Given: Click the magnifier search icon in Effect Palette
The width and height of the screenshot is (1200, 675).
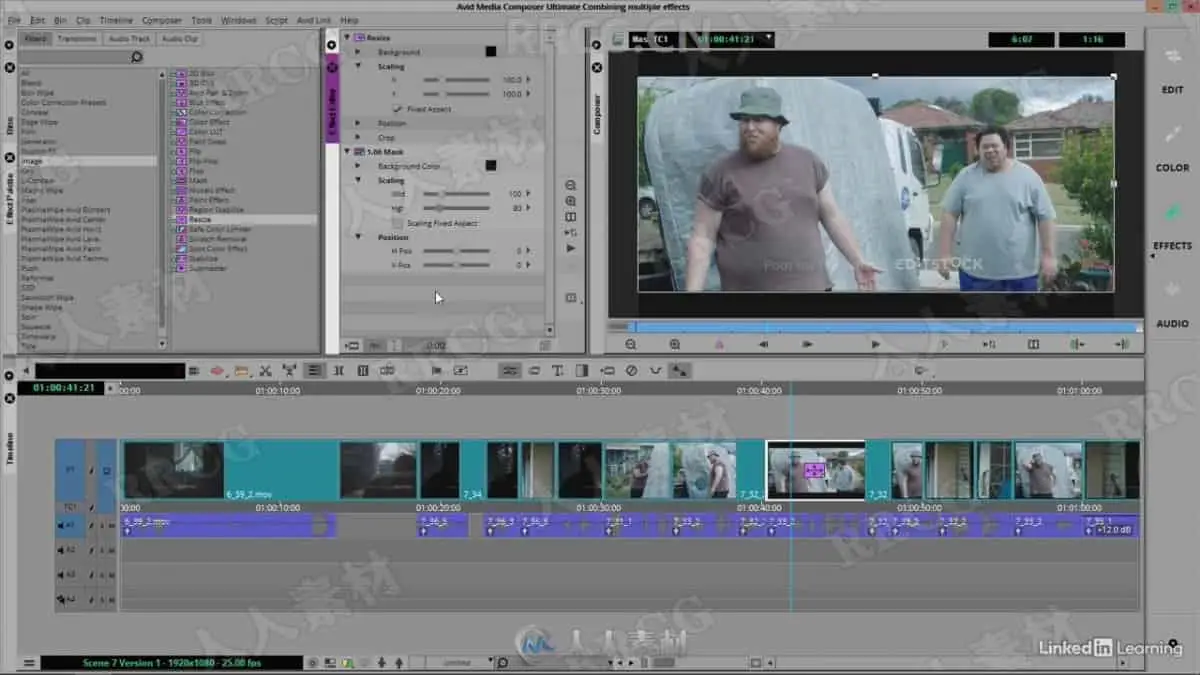Looking at the screenshot, I should point(136,58).
